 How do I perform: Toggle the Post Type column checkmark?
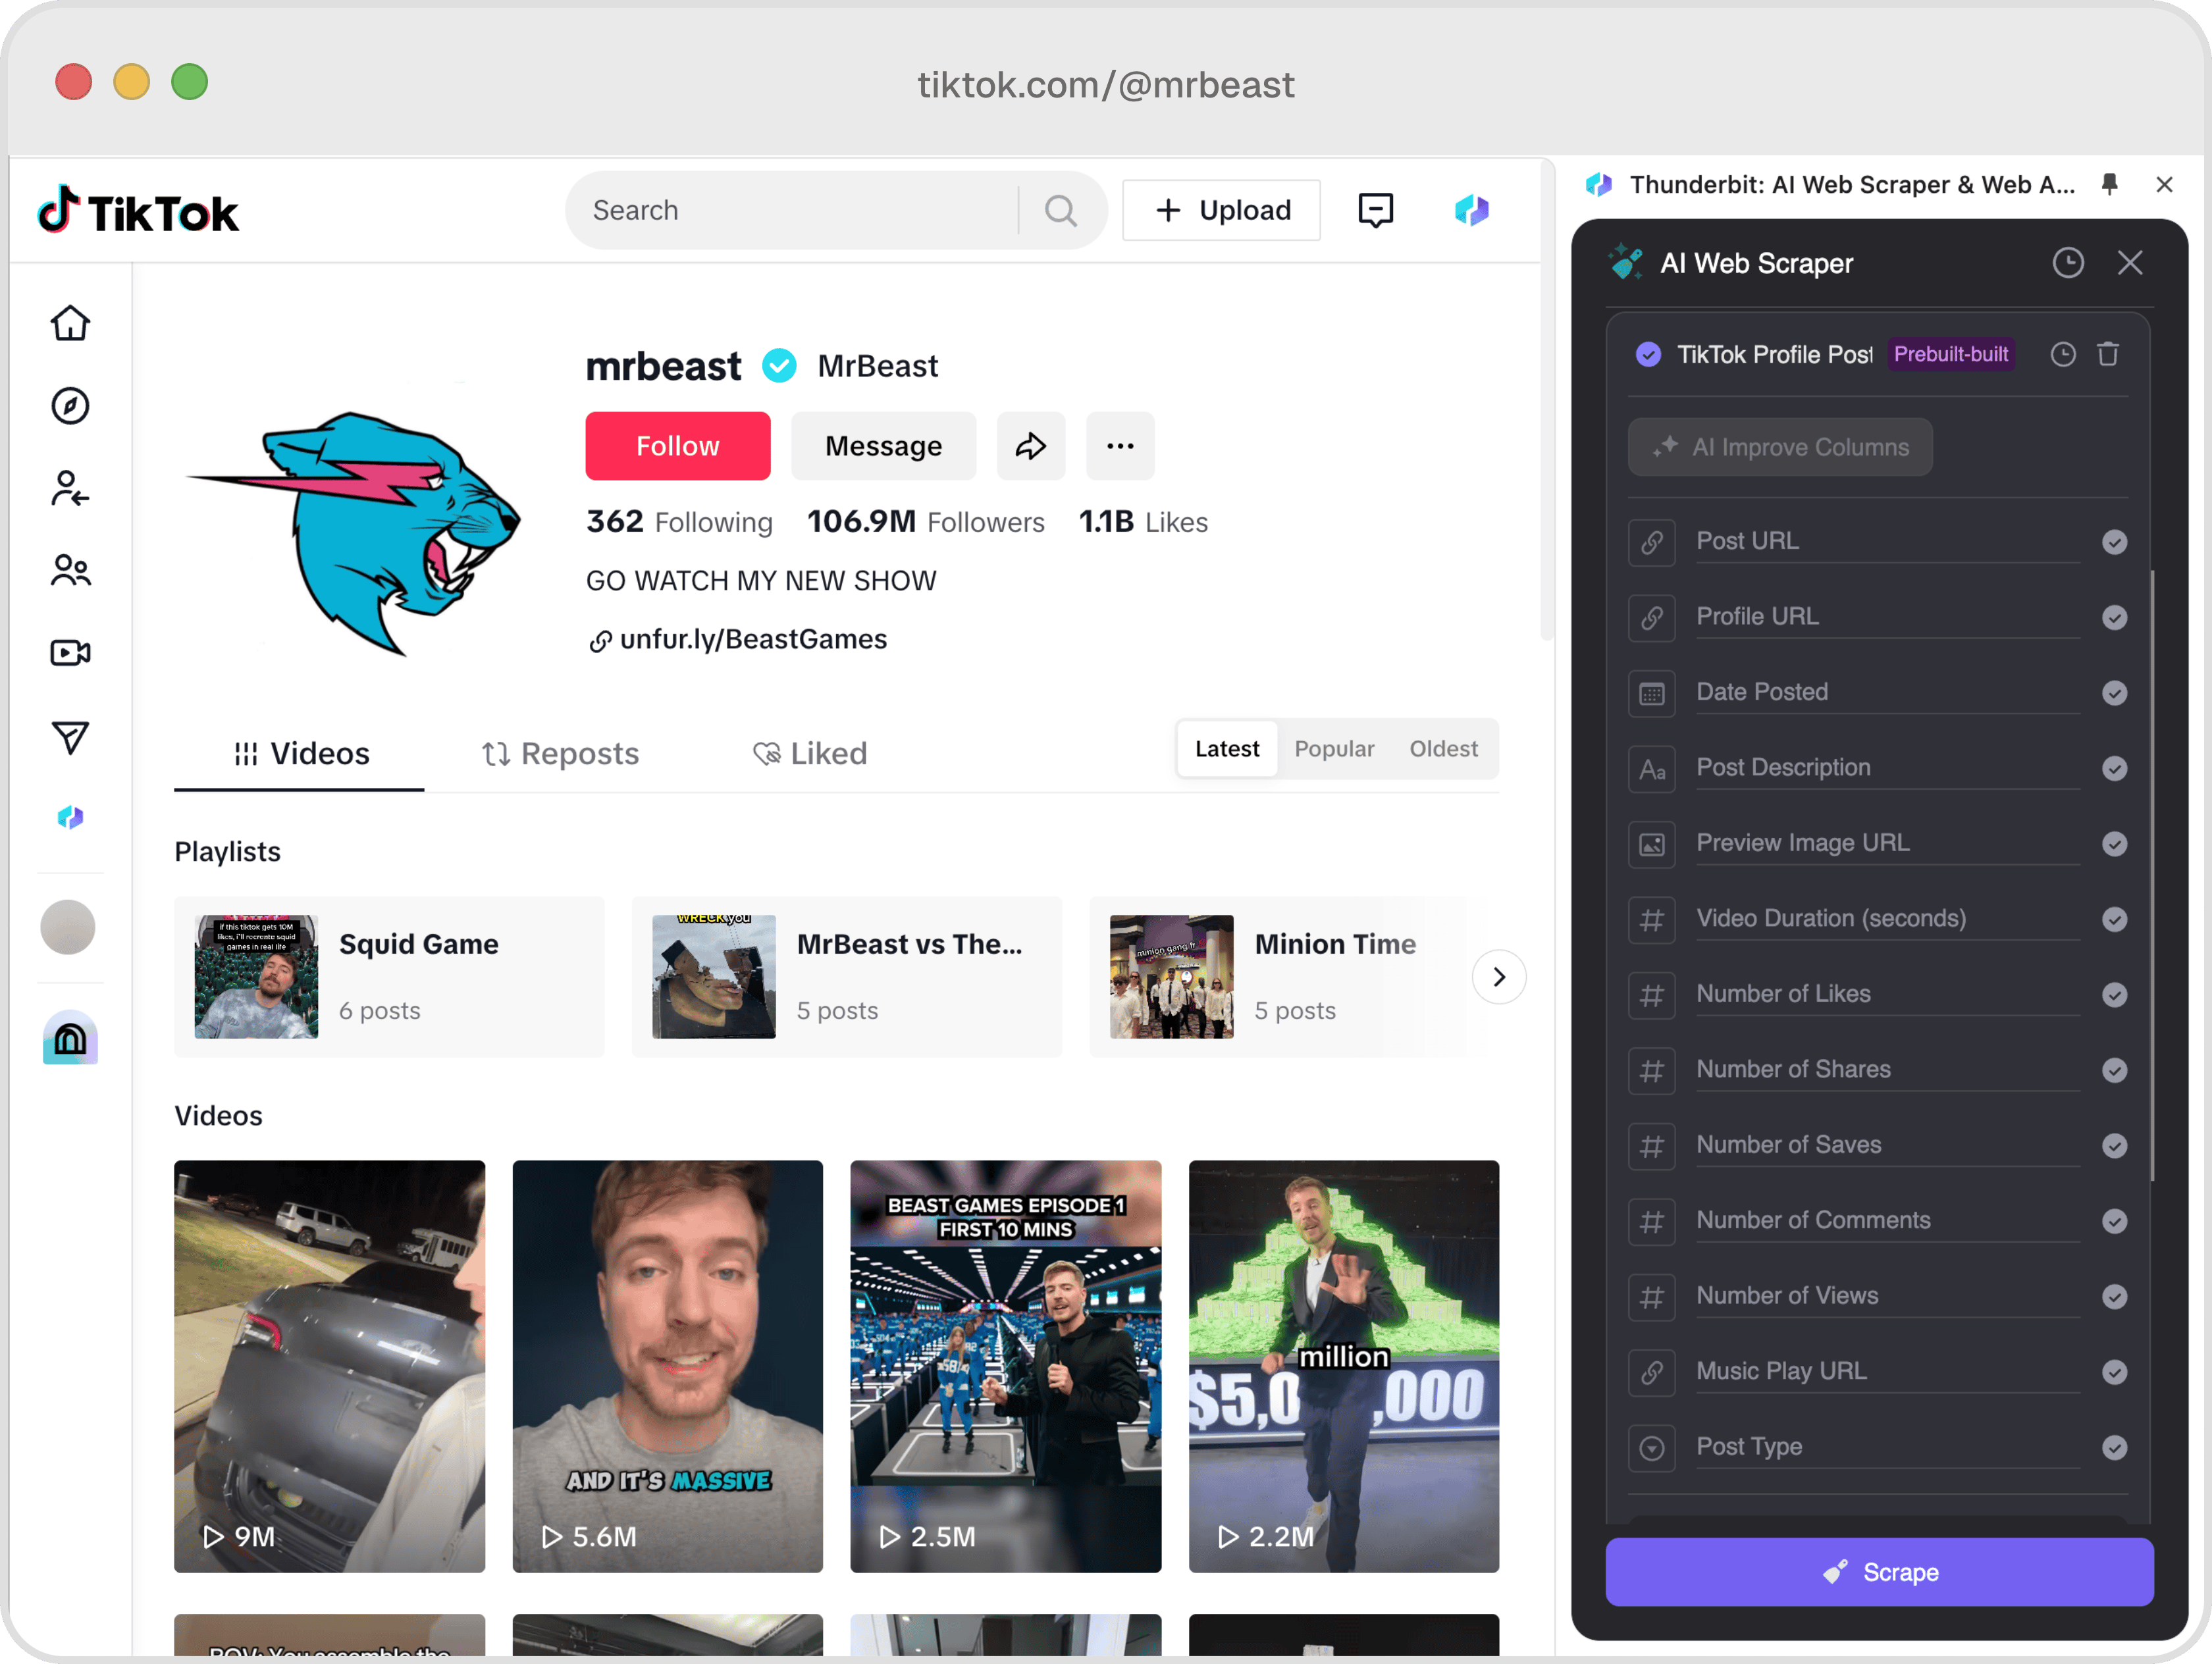2114,1447
